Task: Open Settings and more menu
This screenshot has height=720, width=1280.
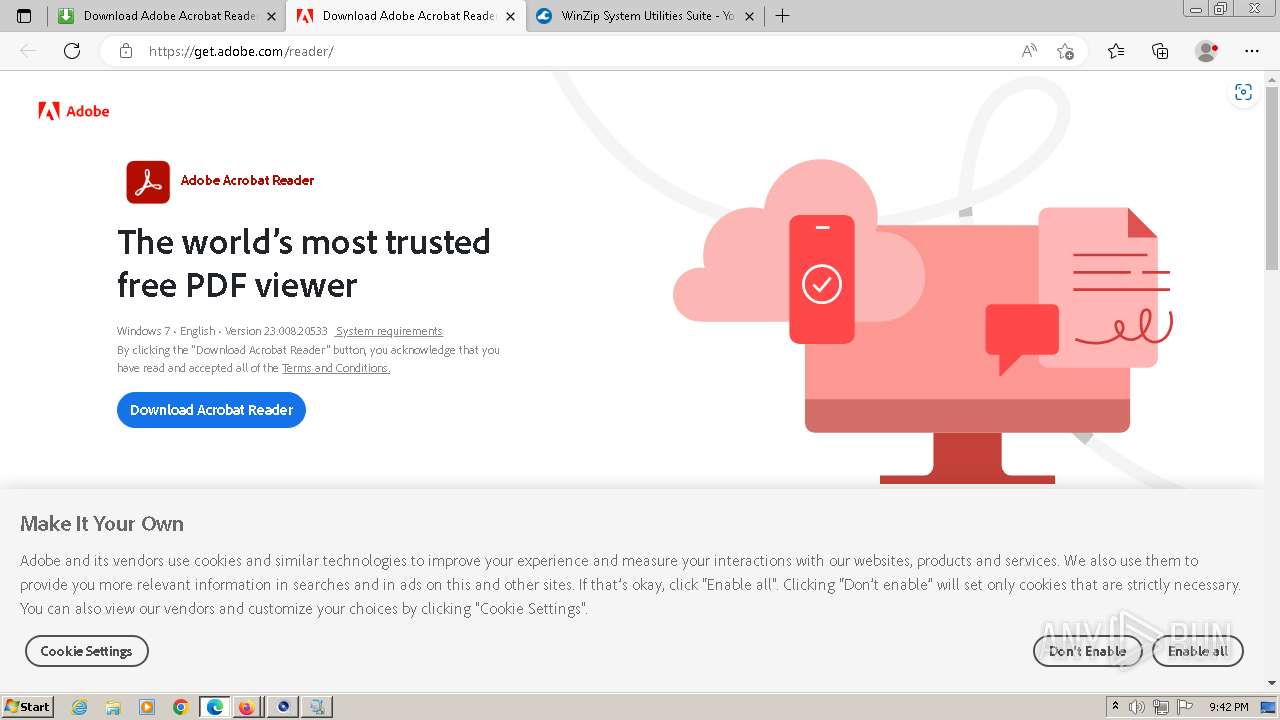Action: click(x=1252, y=51)
